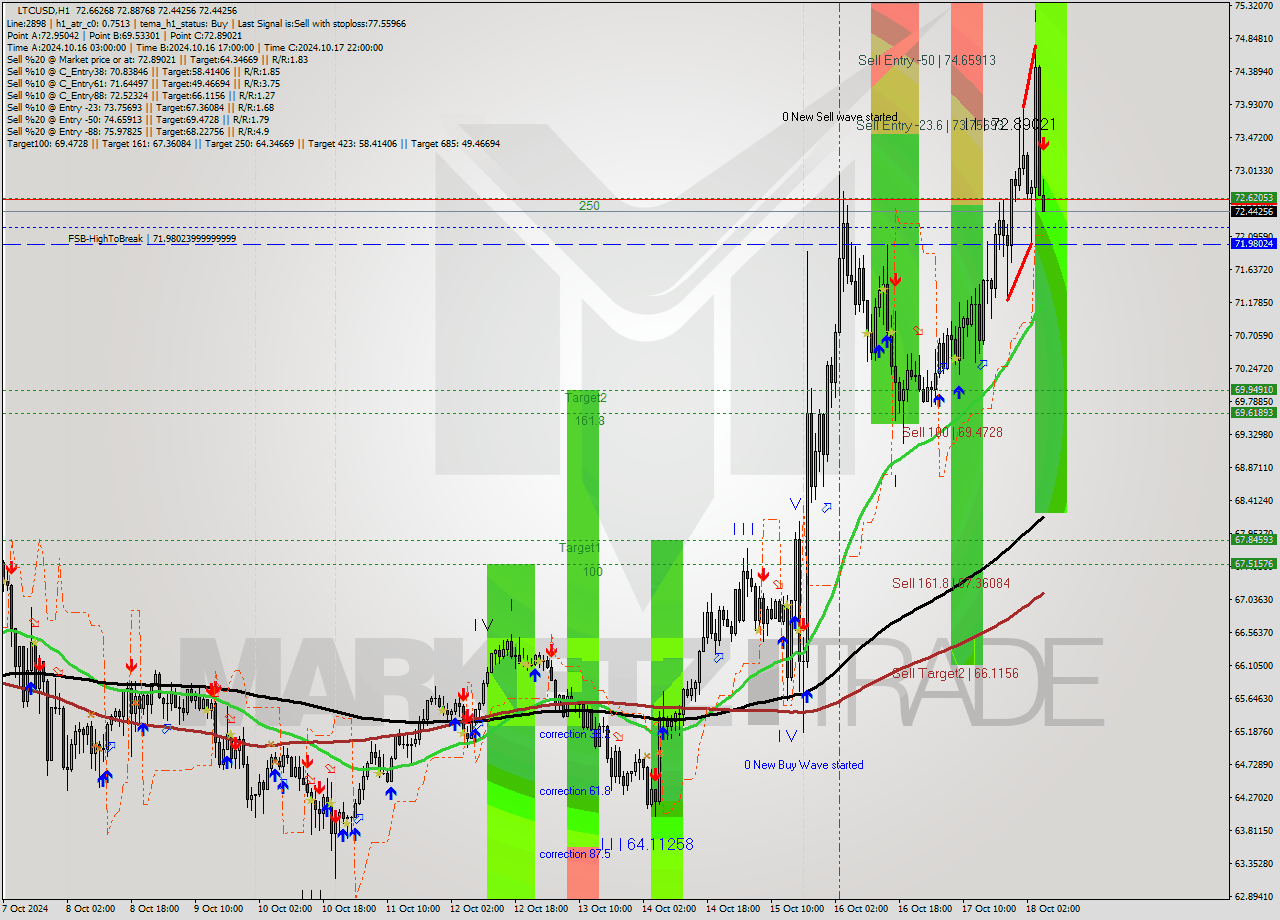Select the 67.84593 green price tag
1280x920 pixels.
(x=1254, y=539)
